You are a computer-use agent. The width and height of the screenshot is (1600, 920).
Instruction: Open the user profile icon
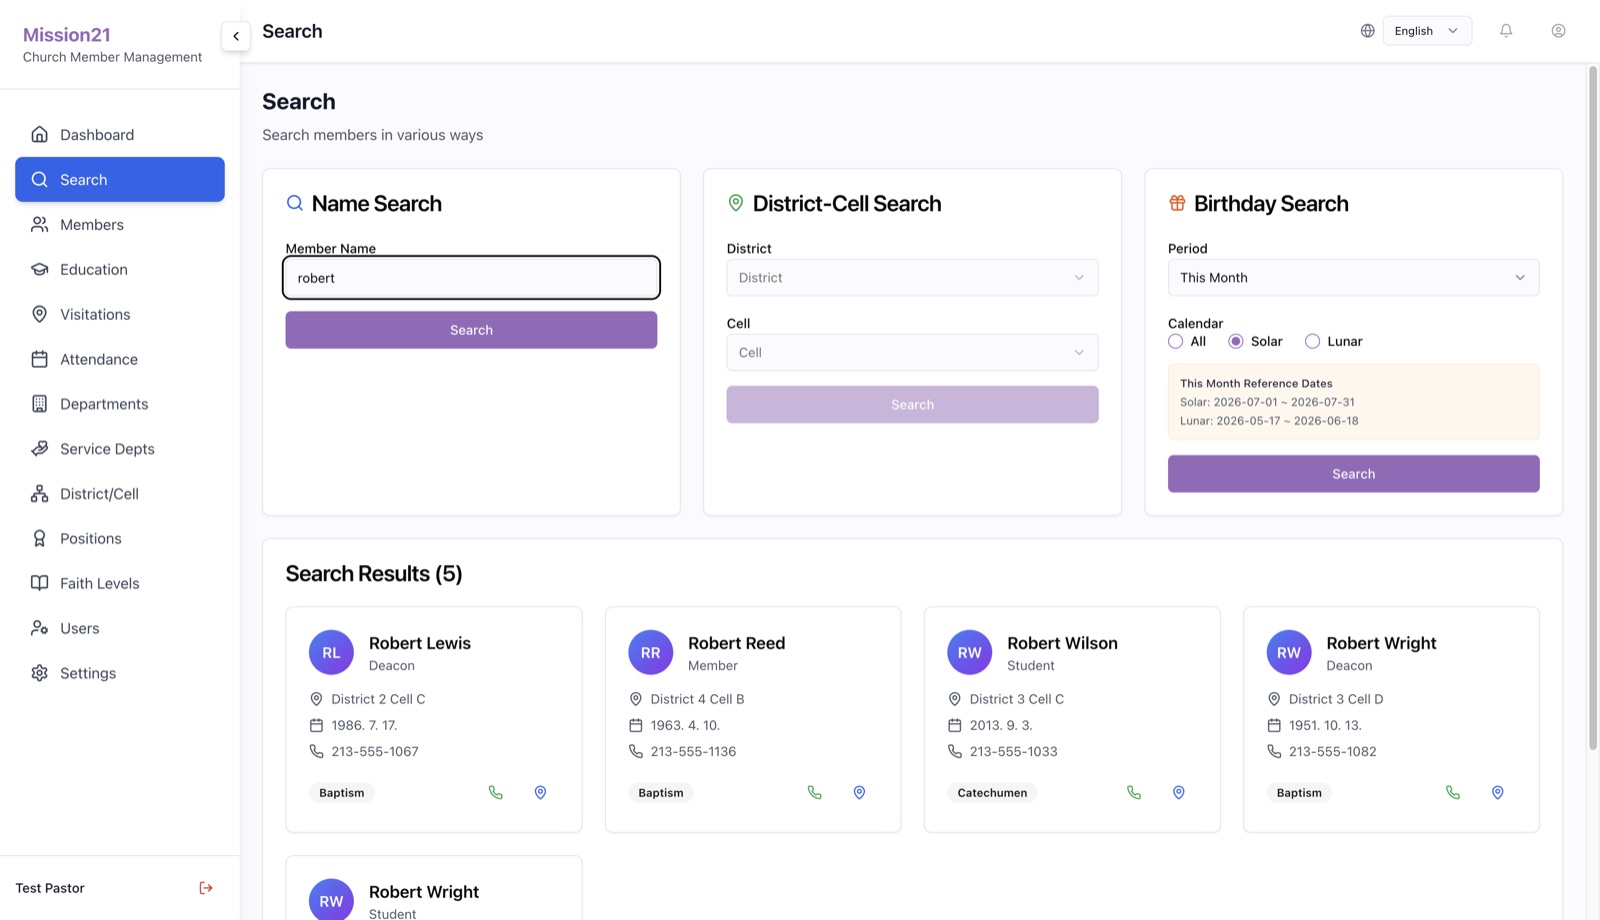[x=1558, y=31]
